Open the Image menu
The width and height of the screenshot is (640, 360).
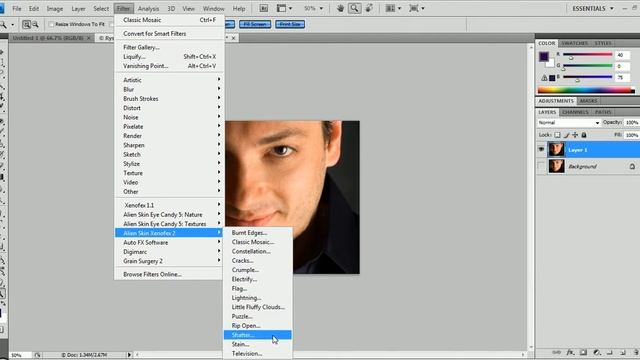coord(55,8)
